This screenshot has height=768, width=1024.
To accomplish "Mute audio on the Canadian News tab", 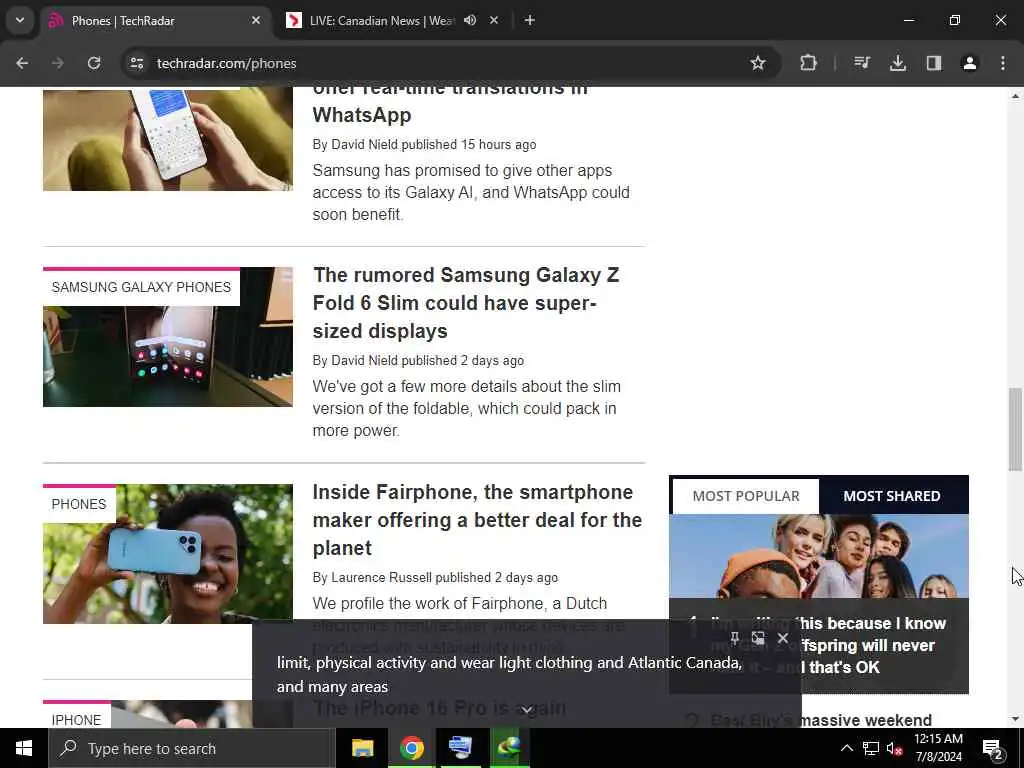I will tap(470, 20).
